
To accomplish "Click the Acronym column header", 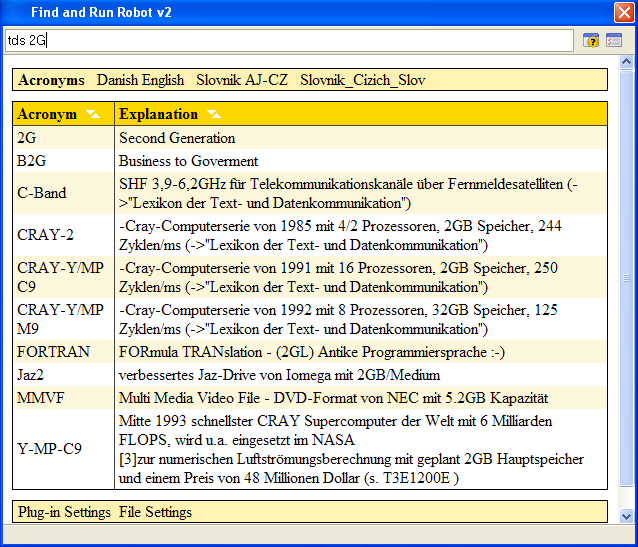I will pos(63,114).
